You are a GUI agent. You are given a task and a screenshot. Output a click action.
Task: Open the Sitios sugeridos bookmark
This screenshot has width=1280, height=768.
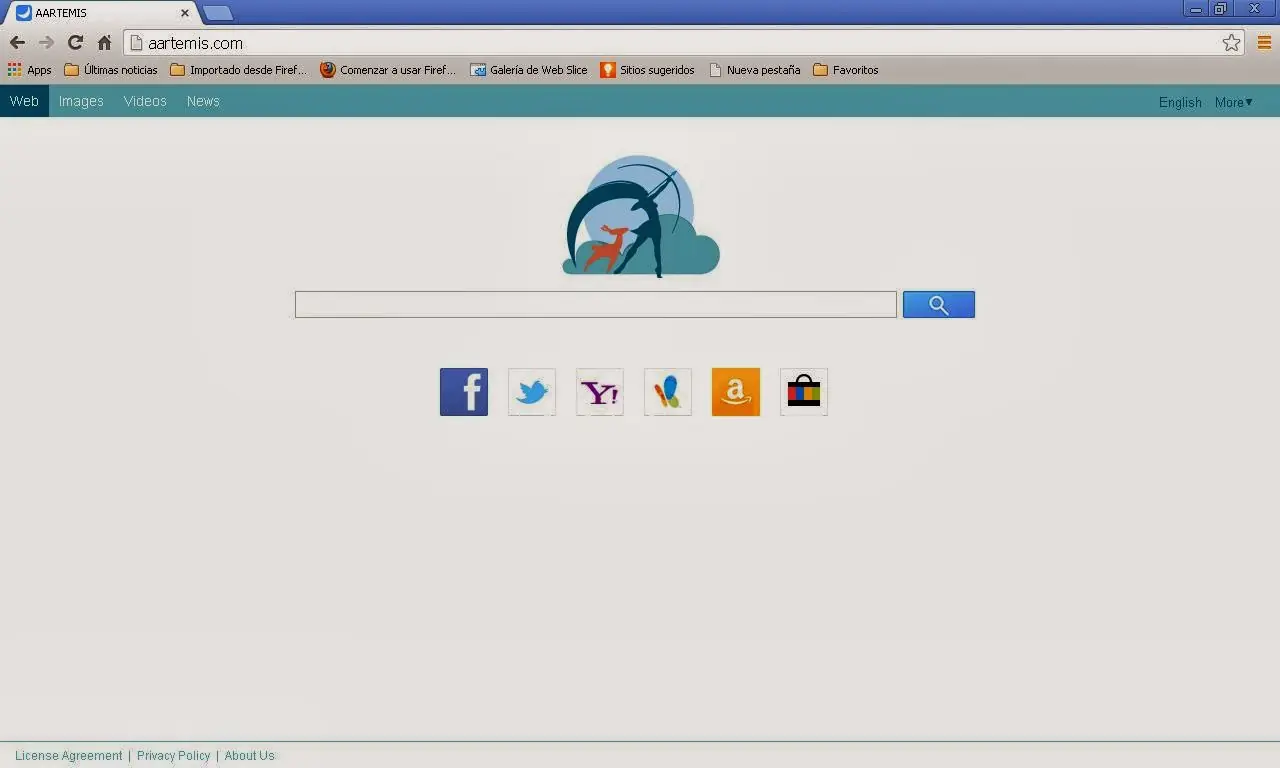click(647, 70)
